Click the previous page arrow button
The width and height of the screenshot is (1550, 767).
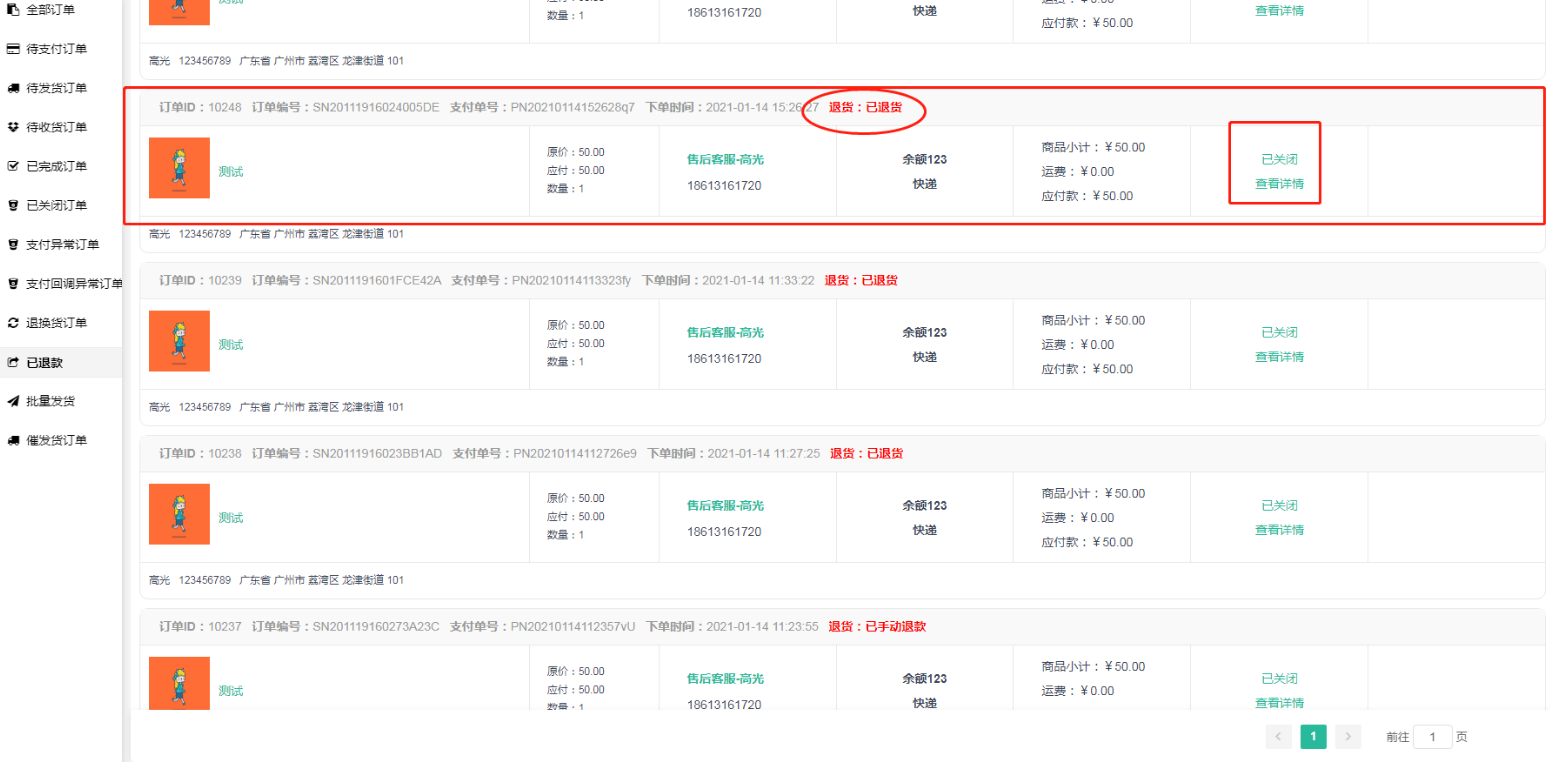[x=1278, y=737]
